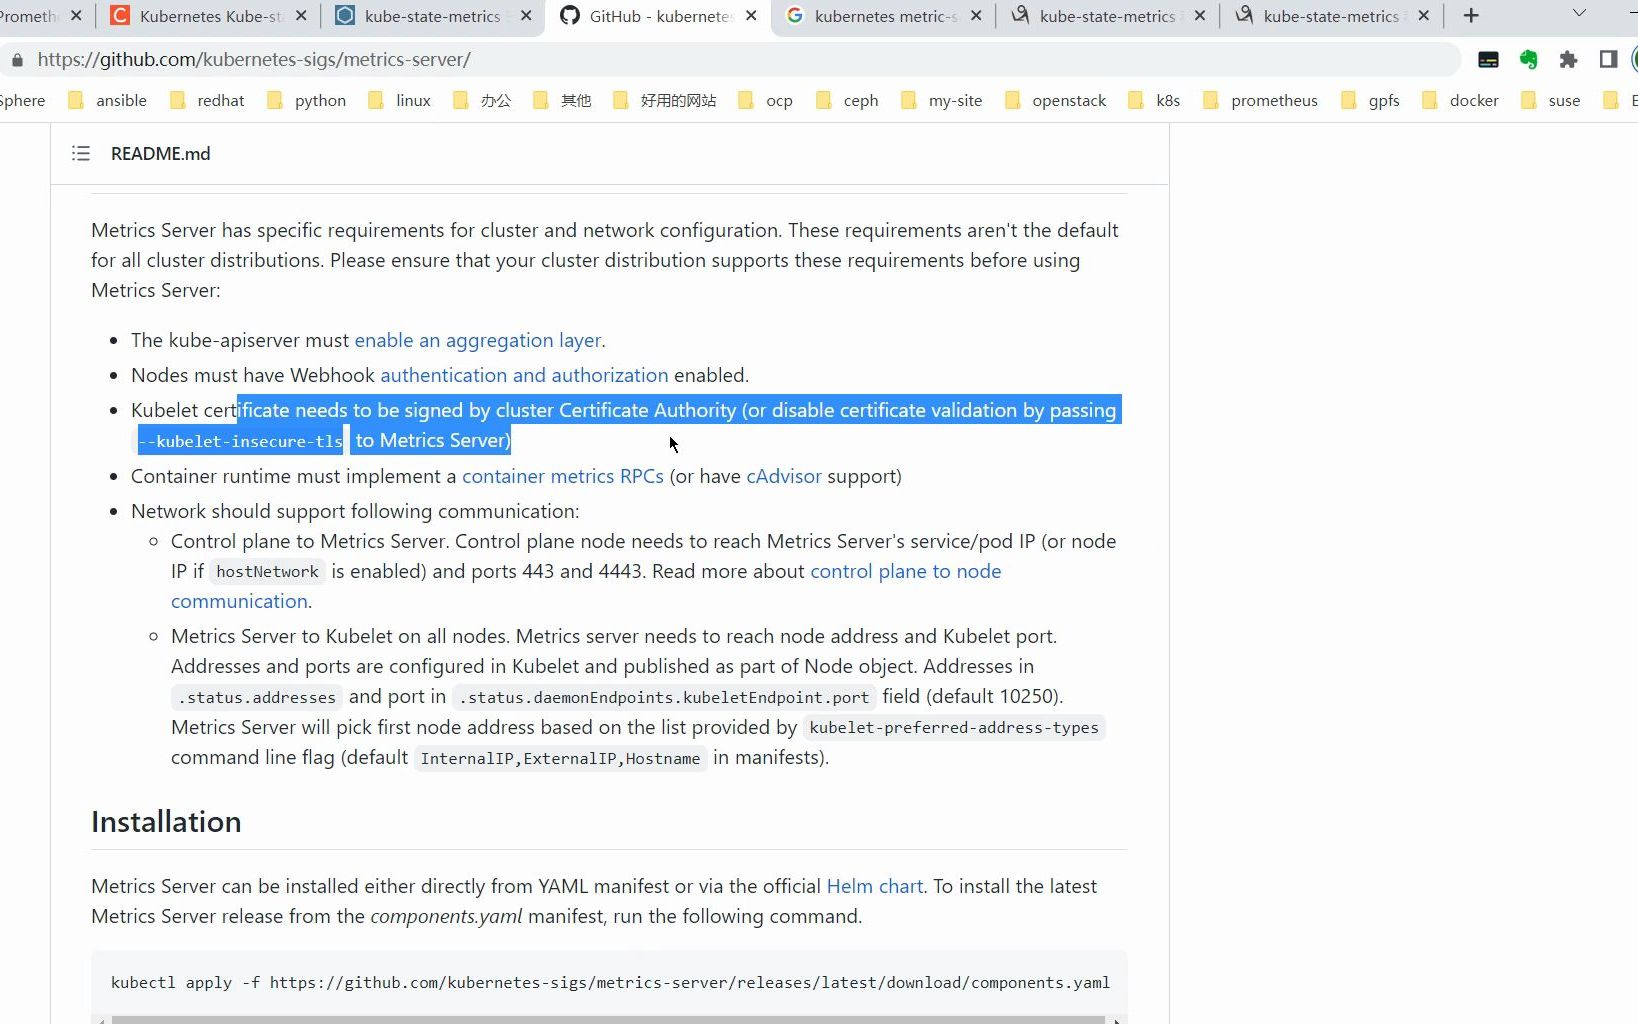
Task: Close the first Prometheus tab
Action: pyautogui.click(x=76, y=16)
